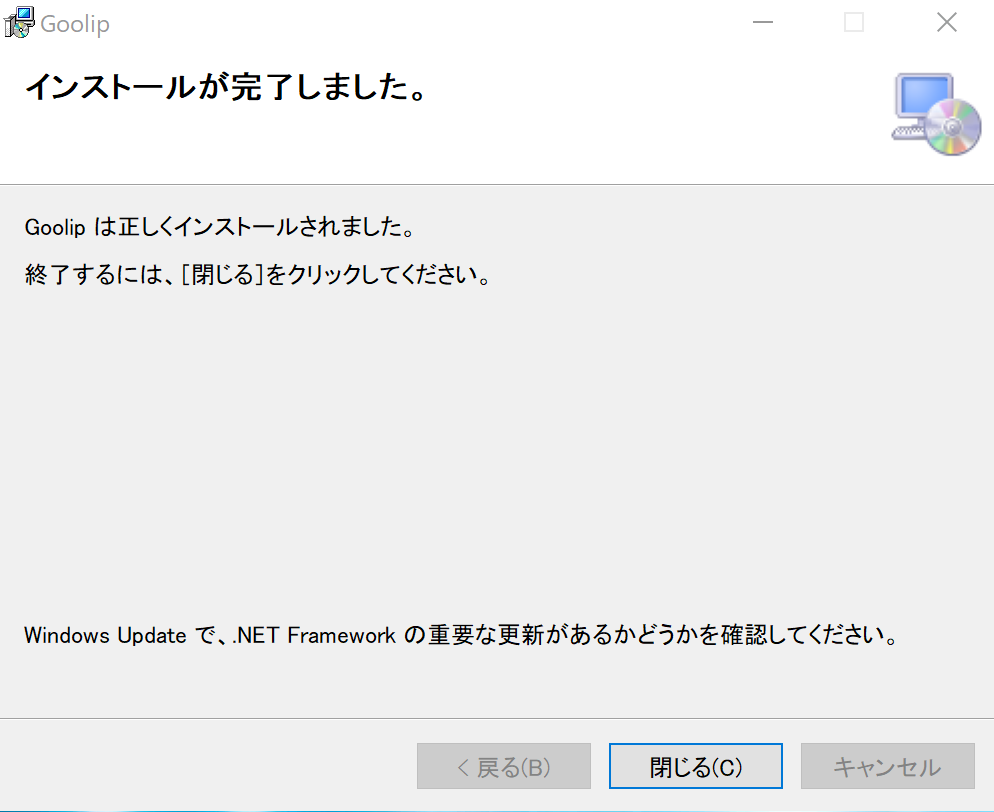Click the Goolip installer icon in title bar
This screenshot has width=994, height=812.
click(x=18, y=23)
